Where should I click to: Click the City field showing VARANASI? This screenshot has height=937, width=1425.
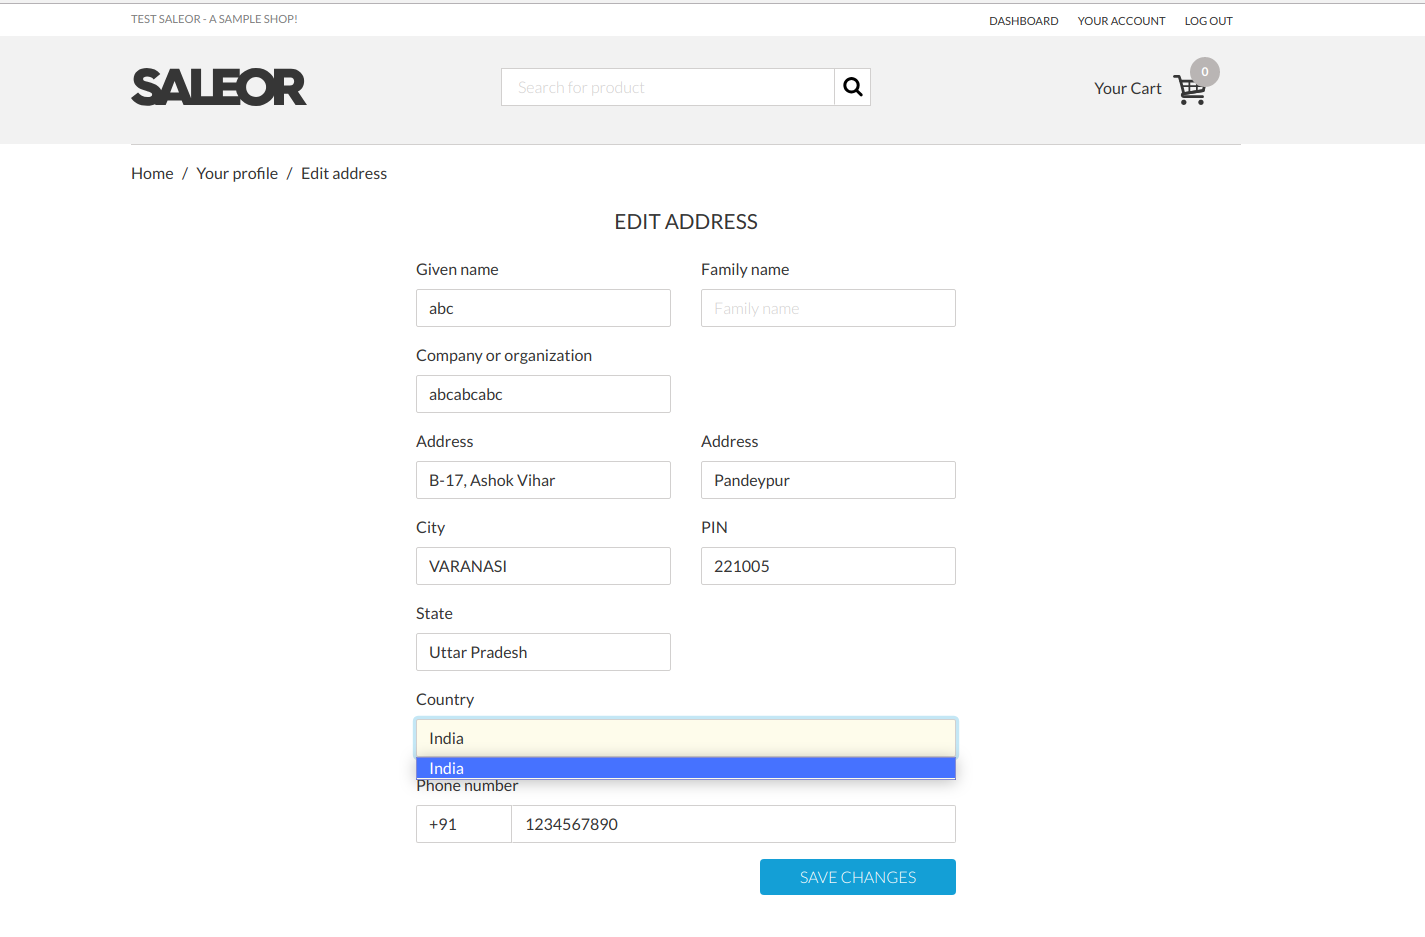click(x=543, y=566)
